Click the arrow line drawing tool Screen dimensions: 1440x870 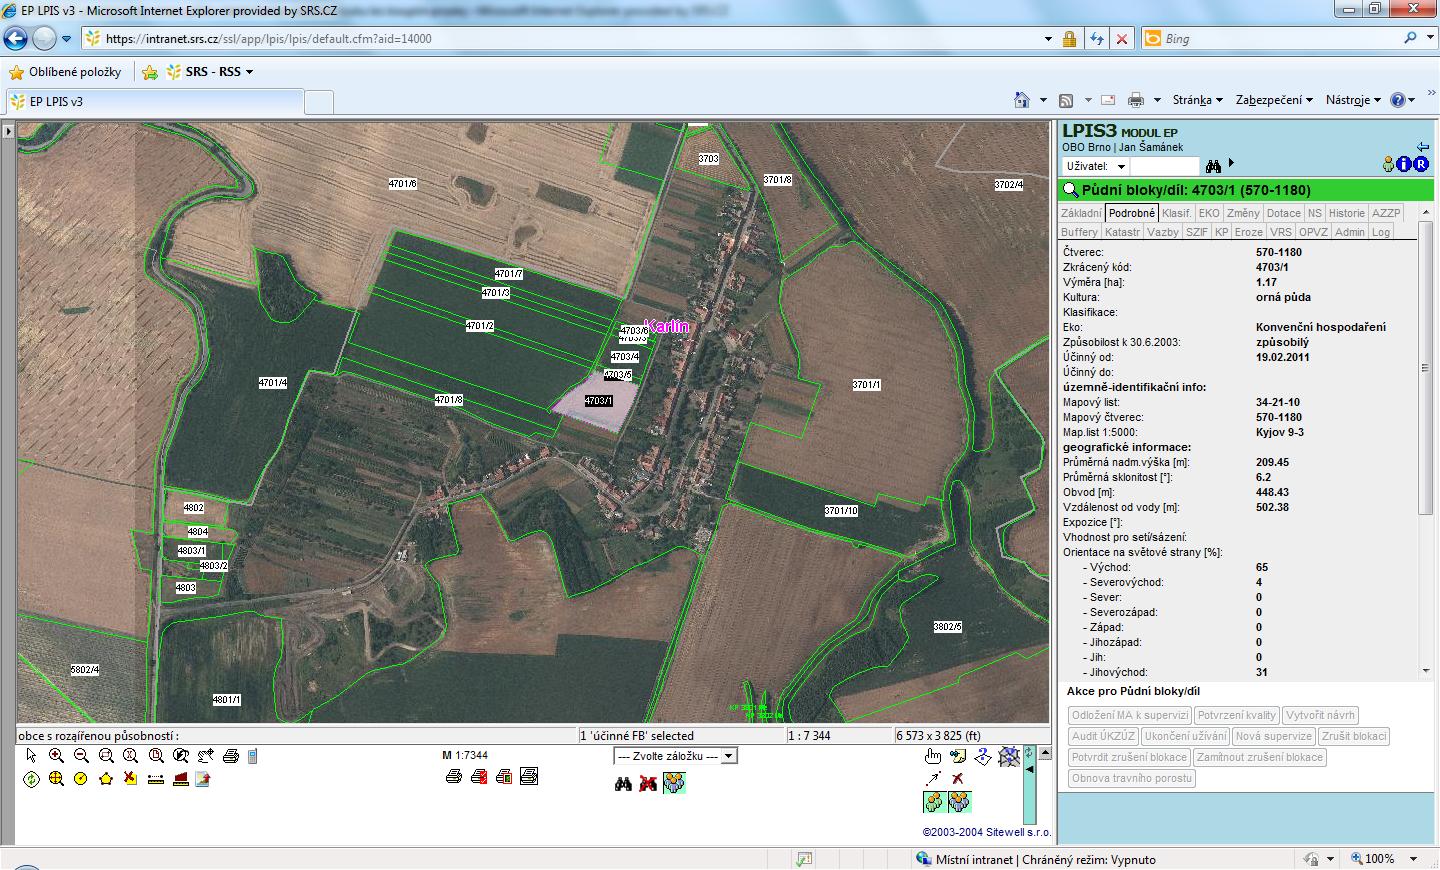click(933, 779)
